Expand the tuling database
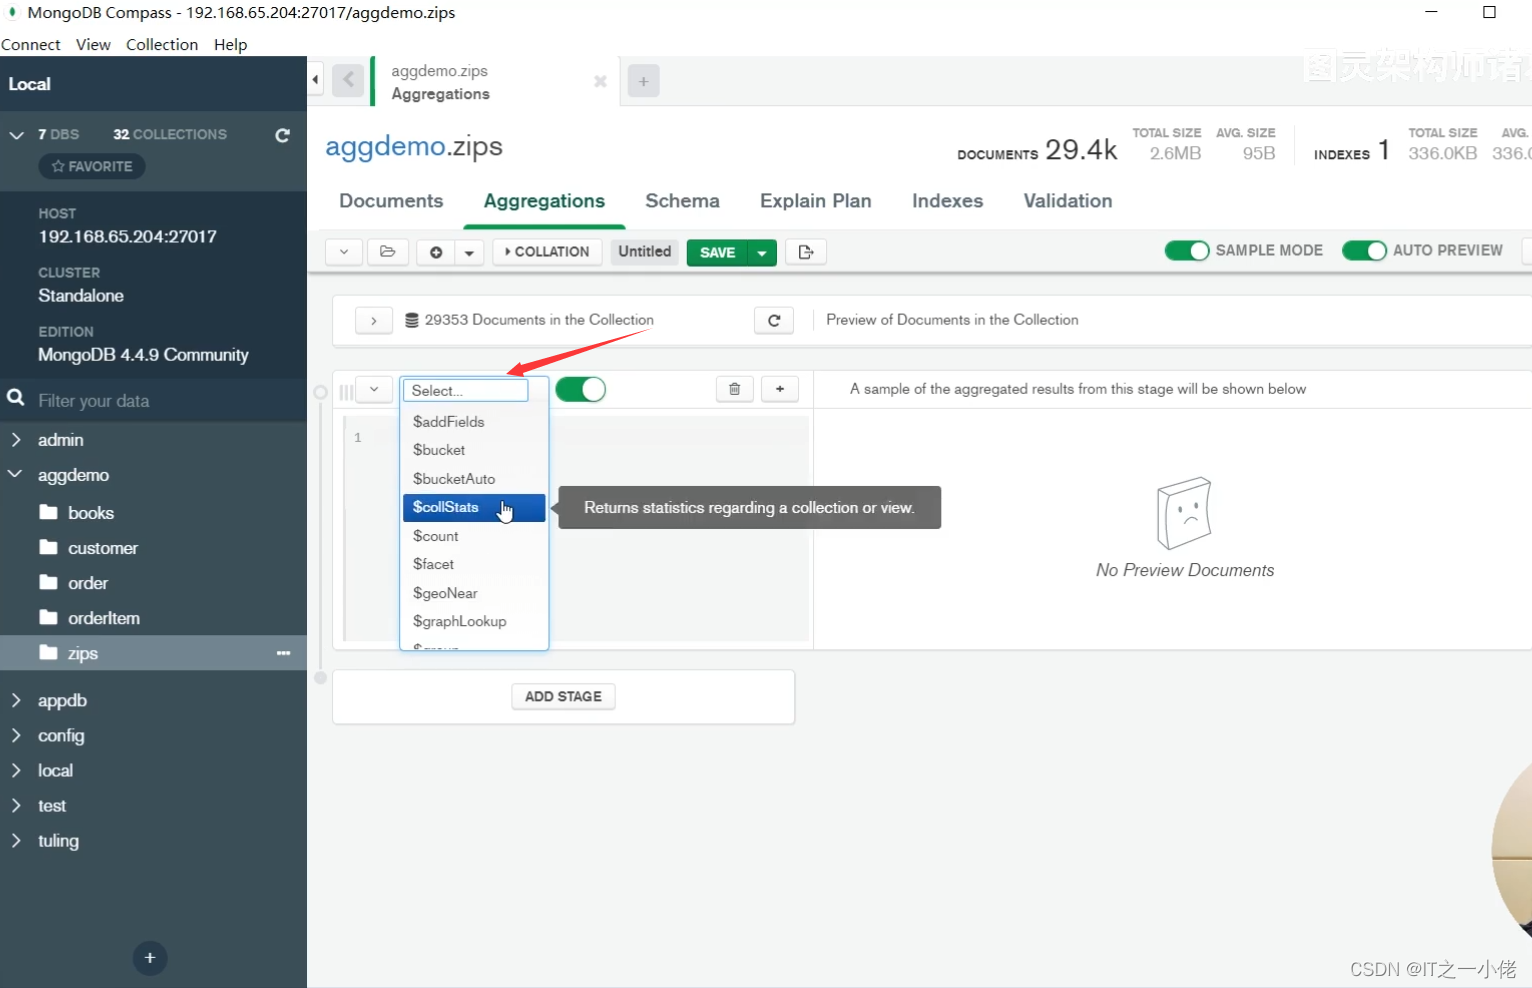This screenshot has height=988, width=1532. coord(16,840)
